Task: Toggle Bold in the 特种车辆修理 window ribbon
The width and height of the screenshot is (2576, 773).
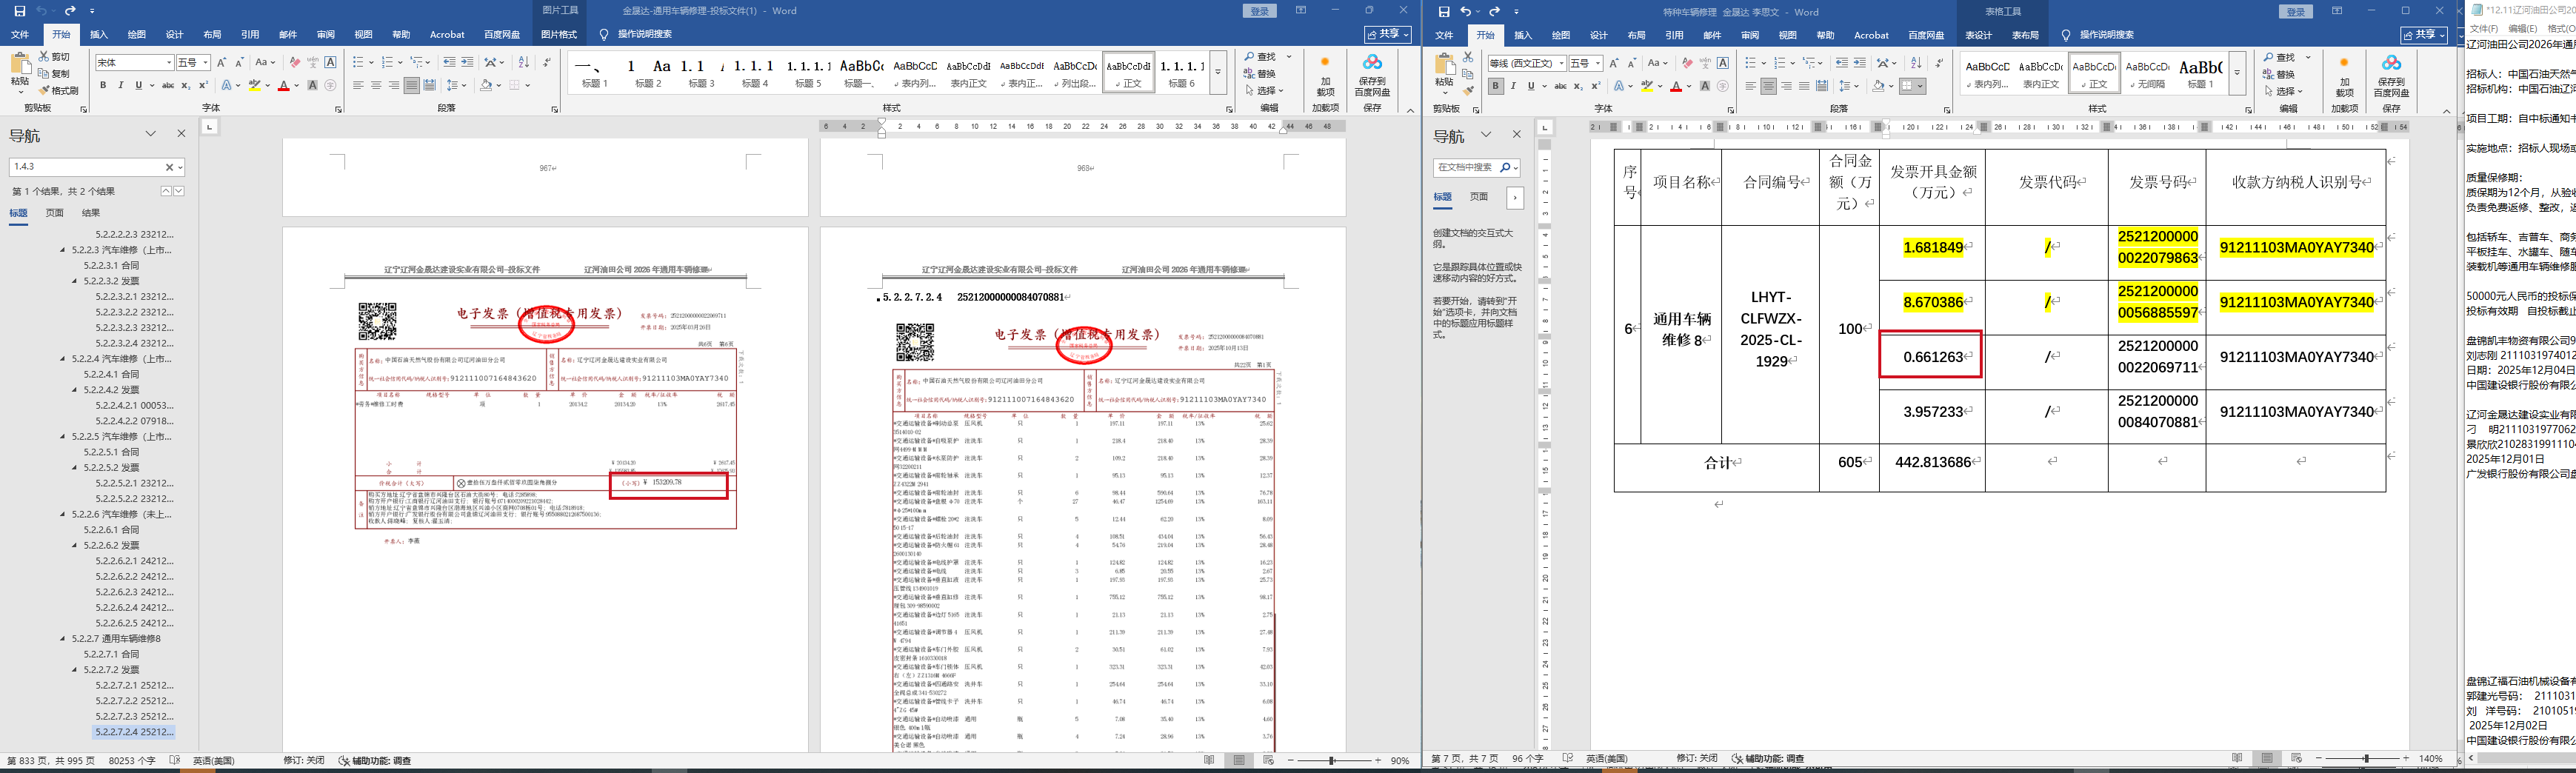Action: click(x=1495, y=87)
